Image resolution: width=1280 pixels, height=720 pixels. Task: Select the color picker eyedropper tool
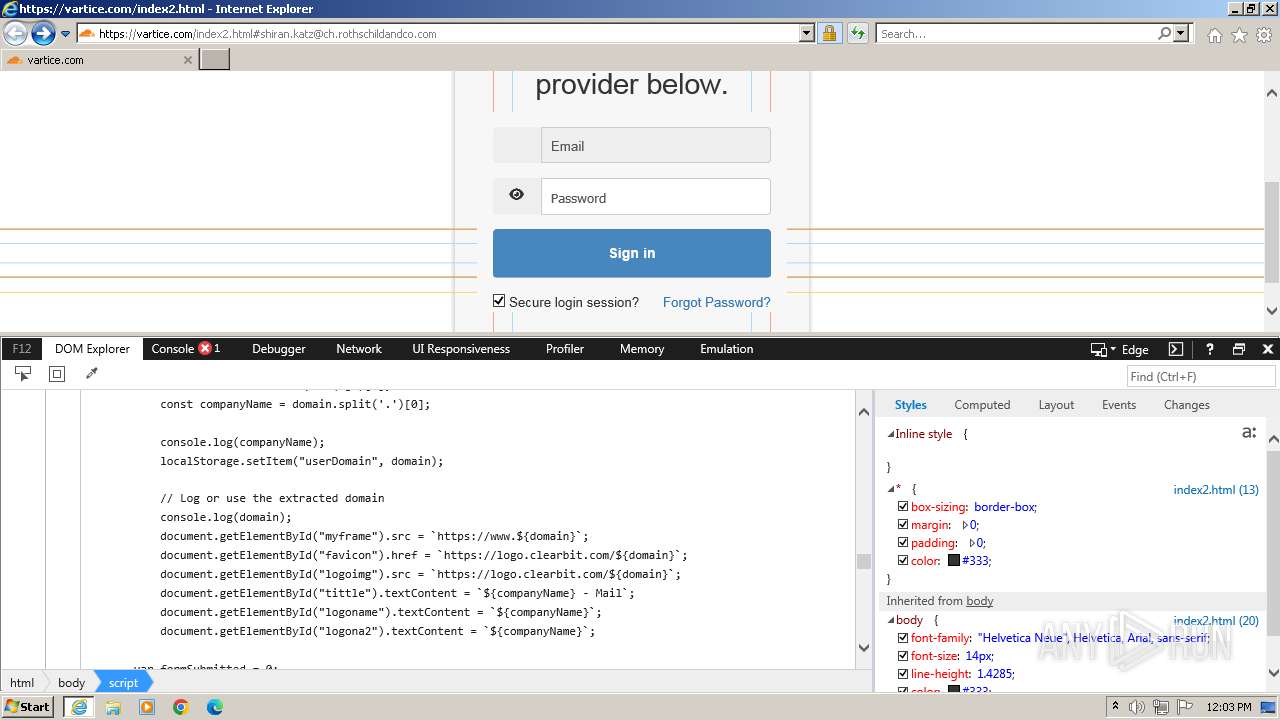point(92,374)
